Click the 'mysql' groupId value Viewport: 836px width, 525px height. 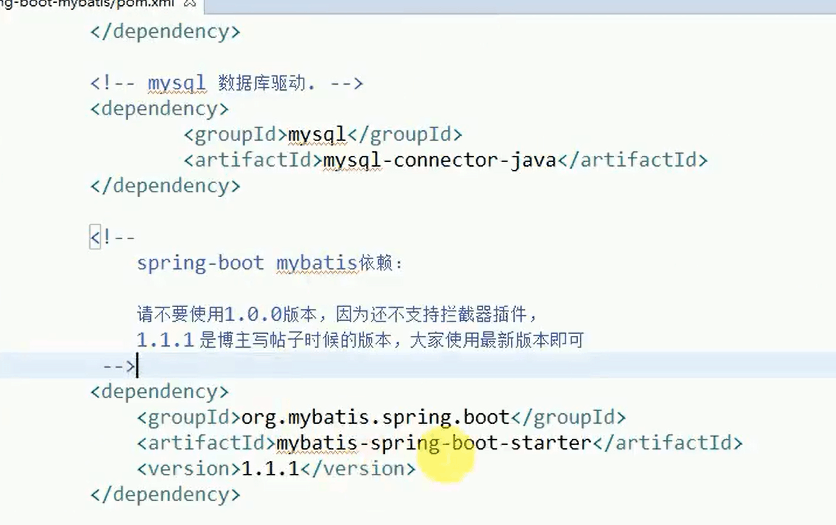coord(318,134)
